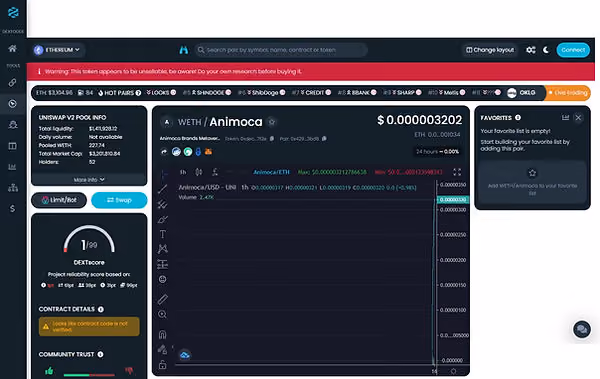The height and width of the screenshot is (379, 600).
Task: Click the Contract Details info icon
Action: click(x=101, y=309)
